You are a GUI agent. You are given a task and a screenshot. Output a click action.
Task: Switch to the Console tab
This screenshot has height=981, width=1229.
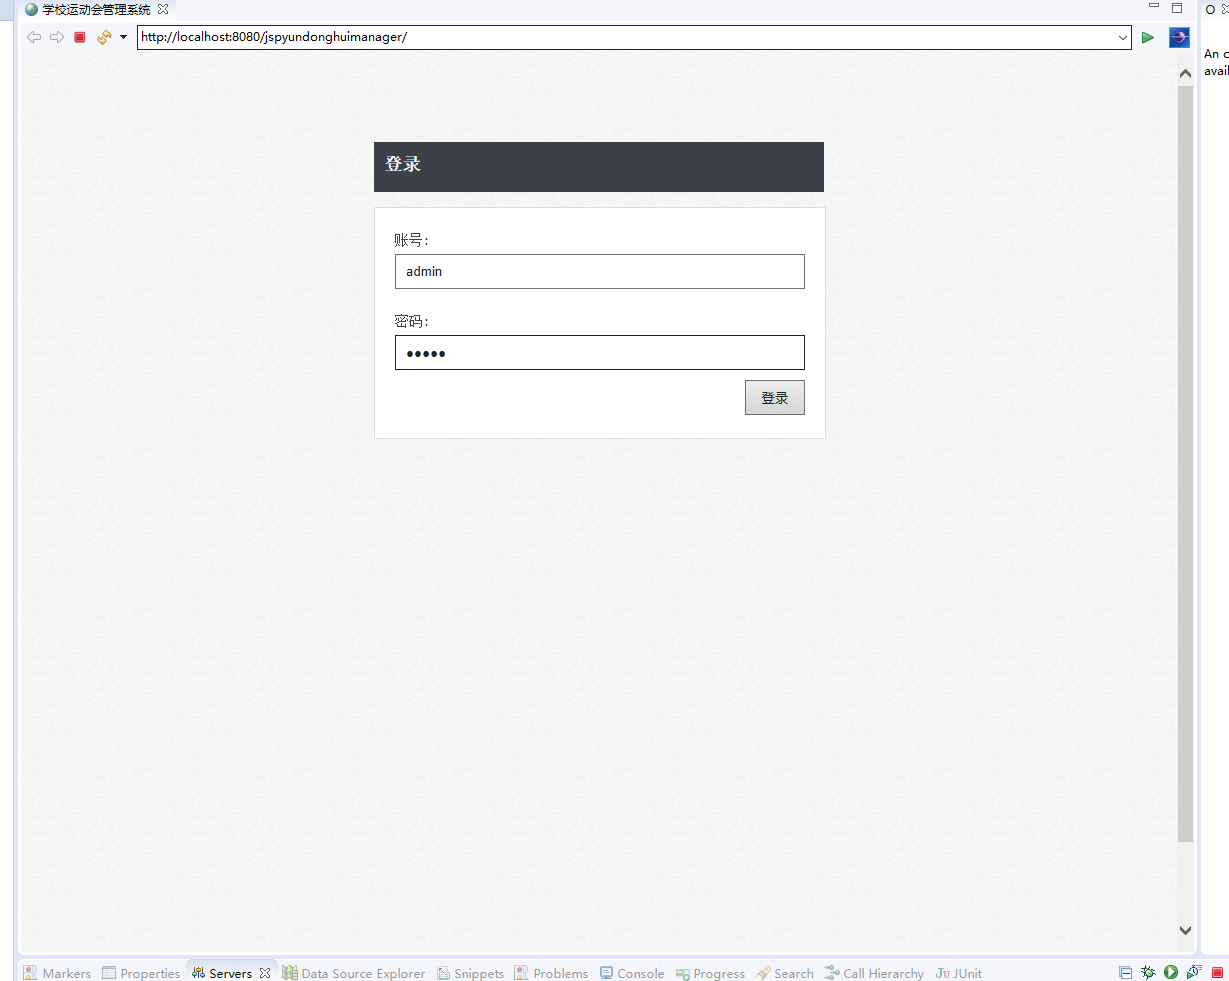(x=632, y=973)
